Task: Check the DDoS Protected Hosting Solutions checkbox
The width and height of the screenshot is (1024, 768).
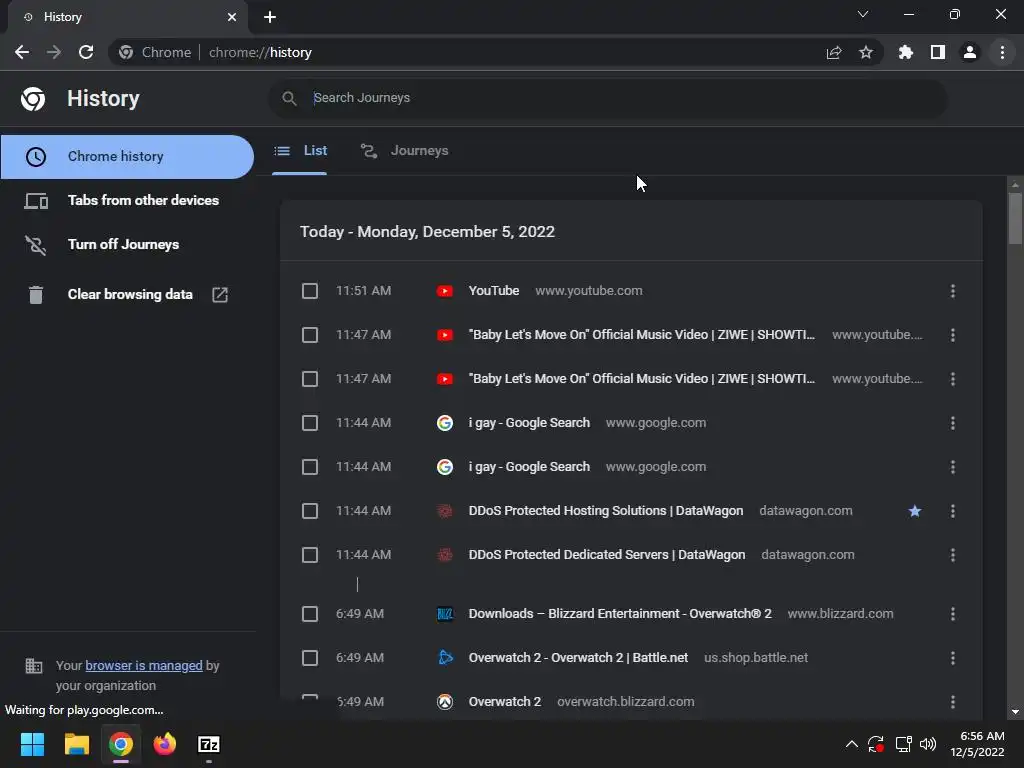Action: (310, 511)
